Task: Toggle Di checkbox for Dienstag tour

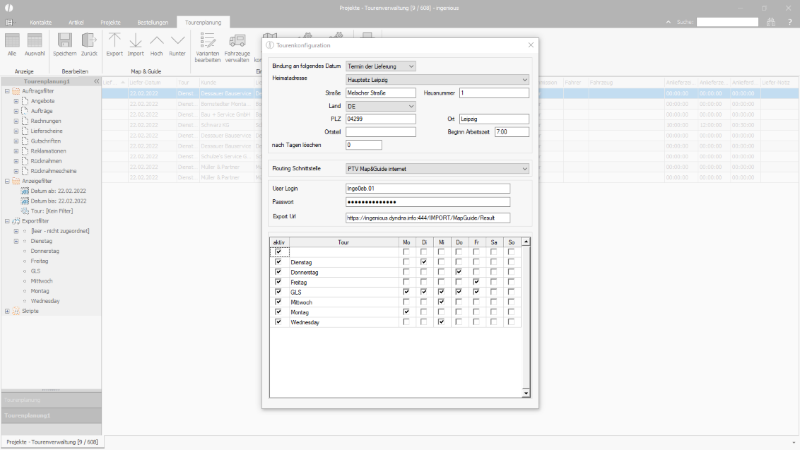Action: pos(423,262)
